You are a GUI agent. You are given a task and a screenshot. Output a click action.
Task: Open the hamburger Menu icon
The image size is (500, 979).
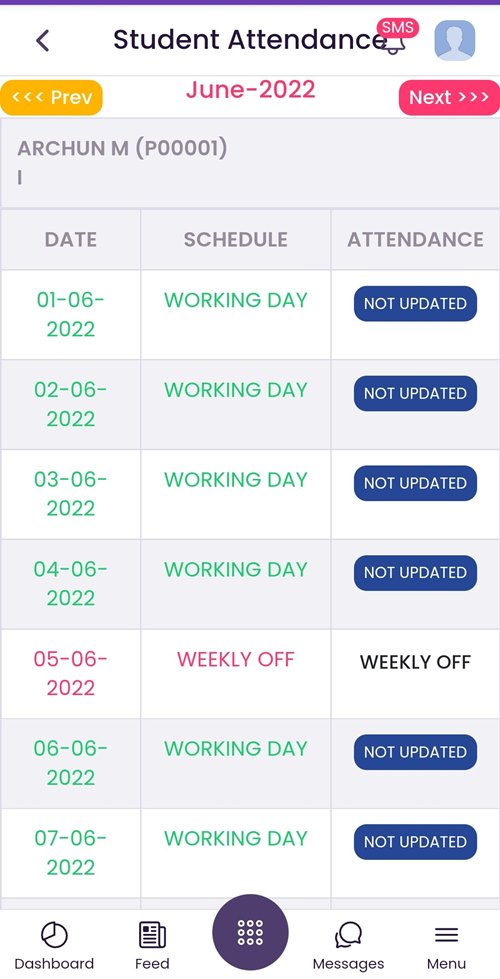coord(446,935)
